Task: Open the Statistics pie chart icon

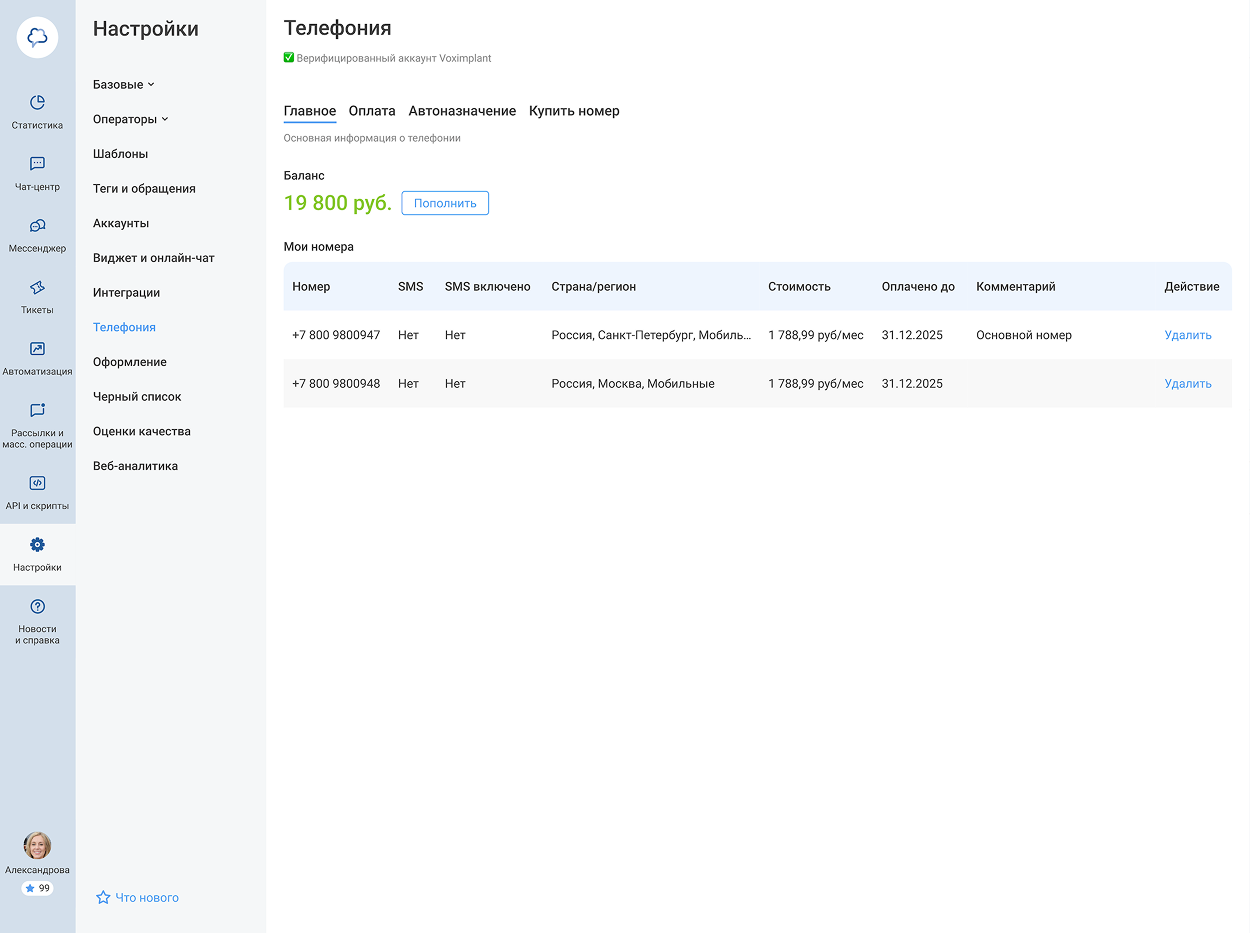Action: pos(37,103)
